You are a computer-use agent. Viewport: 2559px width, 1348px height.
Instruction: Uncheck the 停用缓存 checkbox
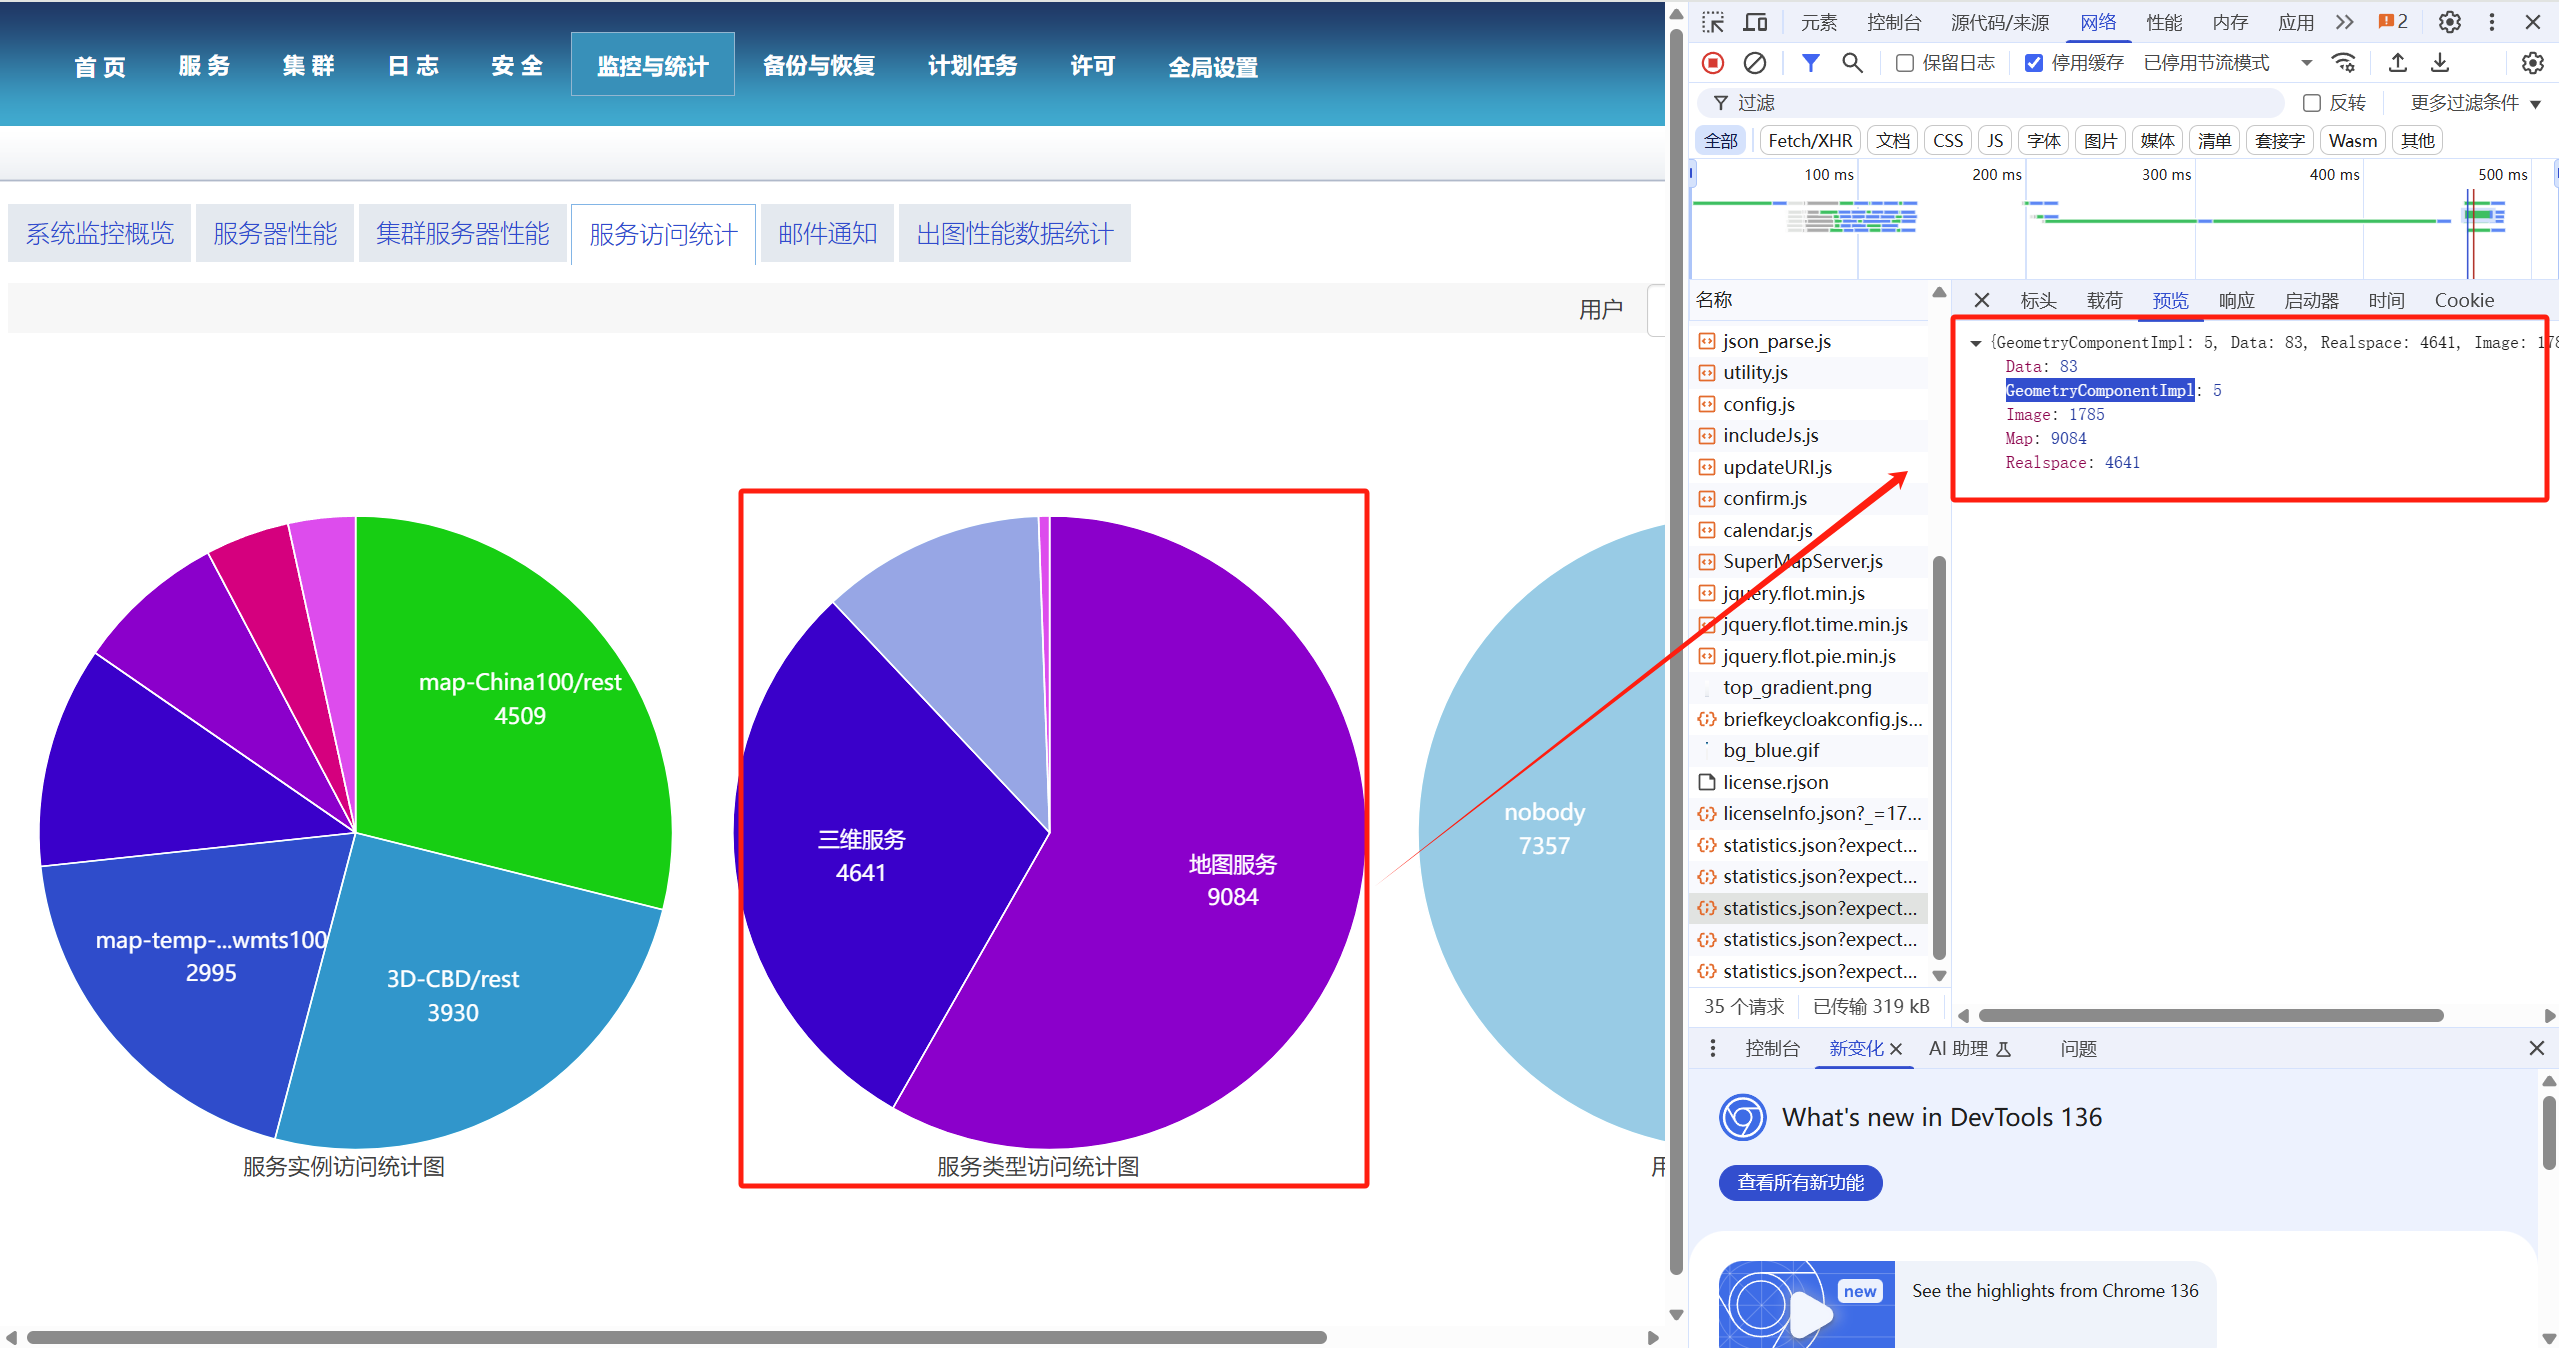coord(2034,63)
